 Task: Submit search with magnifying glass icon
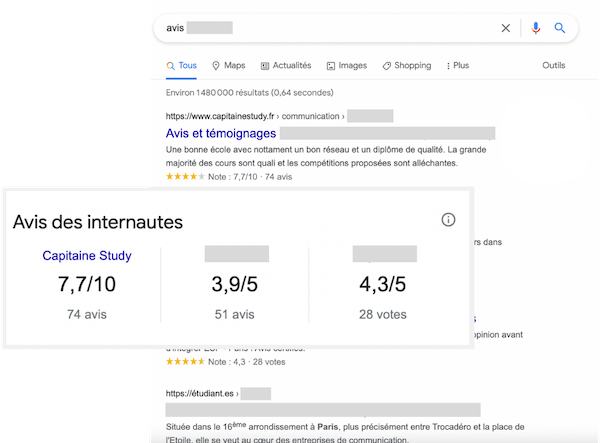[x=559, y=28]
